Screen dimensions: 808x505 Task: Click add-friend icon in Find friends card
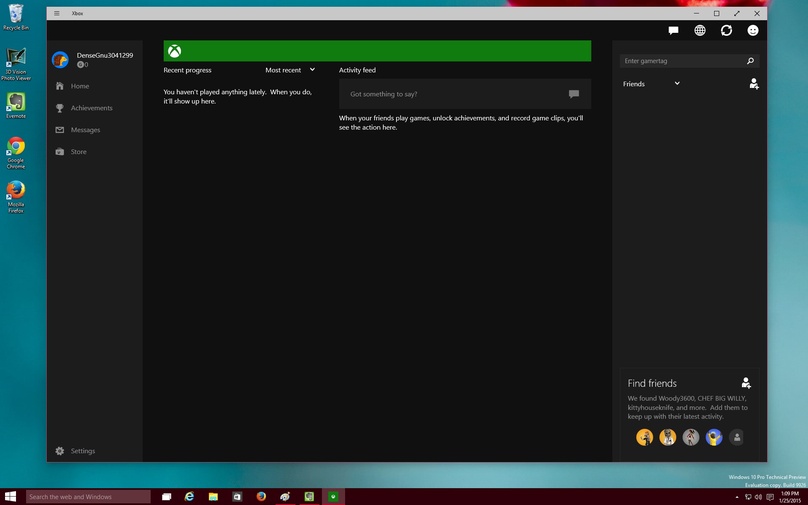point(746,382)
